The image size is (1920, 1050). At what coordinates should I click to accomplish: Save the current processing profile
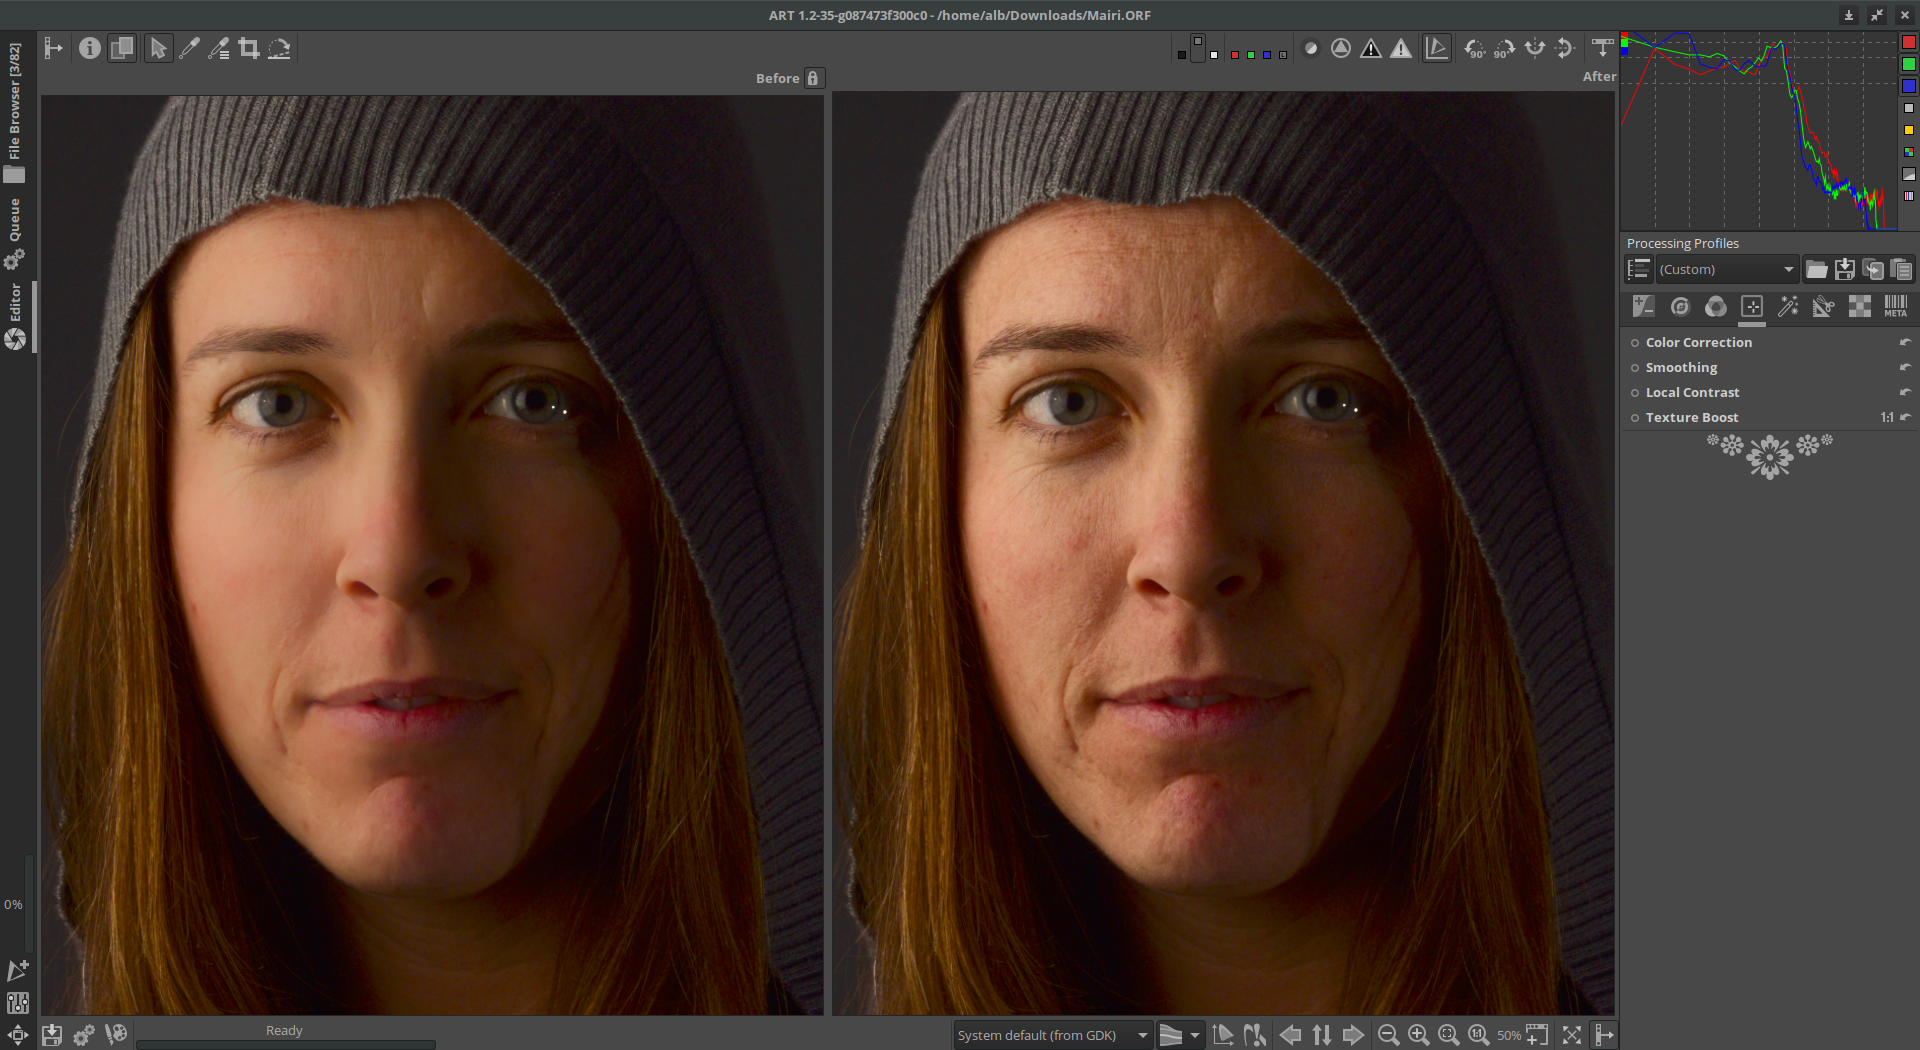(1845, 269)
